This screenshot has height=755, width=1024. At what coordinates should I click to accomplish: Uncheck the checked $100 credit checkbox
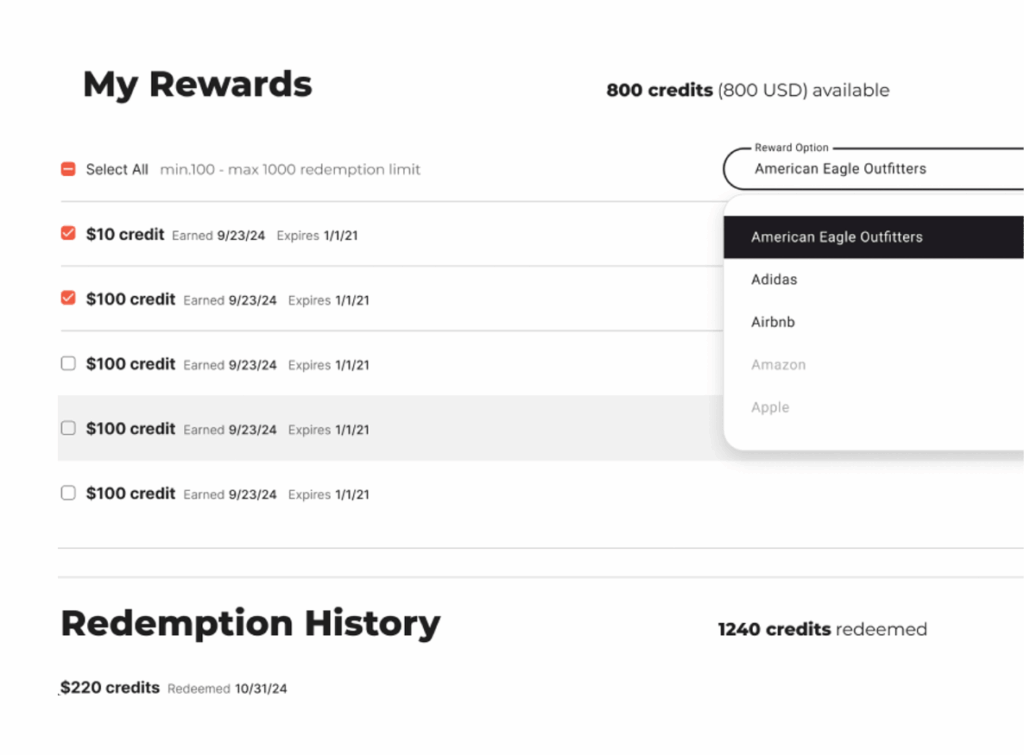pos(68,298)
